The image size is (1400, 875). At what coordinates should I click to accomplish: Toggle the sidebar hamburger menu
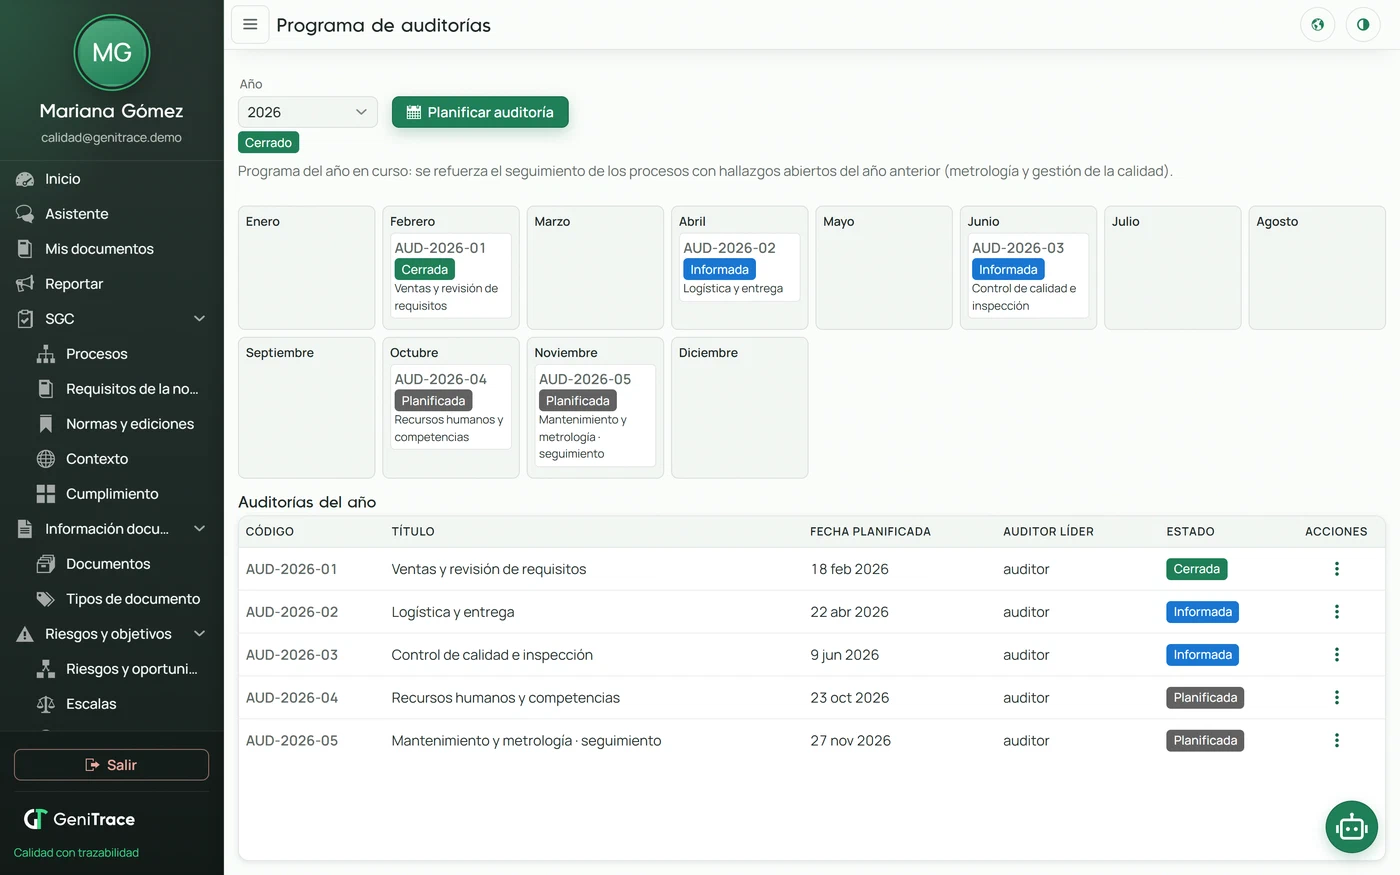pyautogui.click(x=250, y=25)
